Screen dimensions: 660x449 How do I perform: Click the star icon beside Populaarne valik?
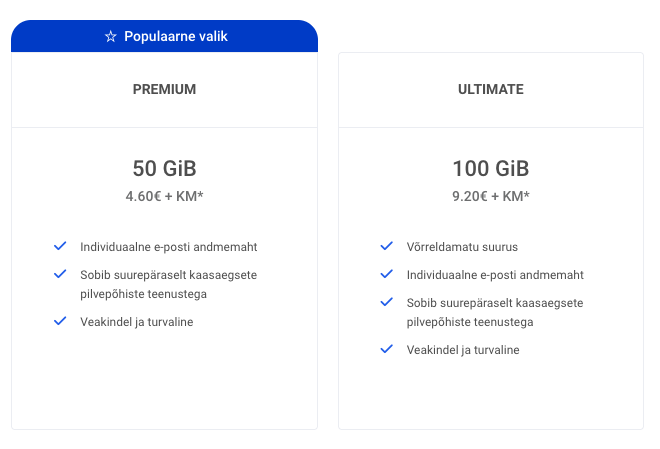(x=111, y=36)
